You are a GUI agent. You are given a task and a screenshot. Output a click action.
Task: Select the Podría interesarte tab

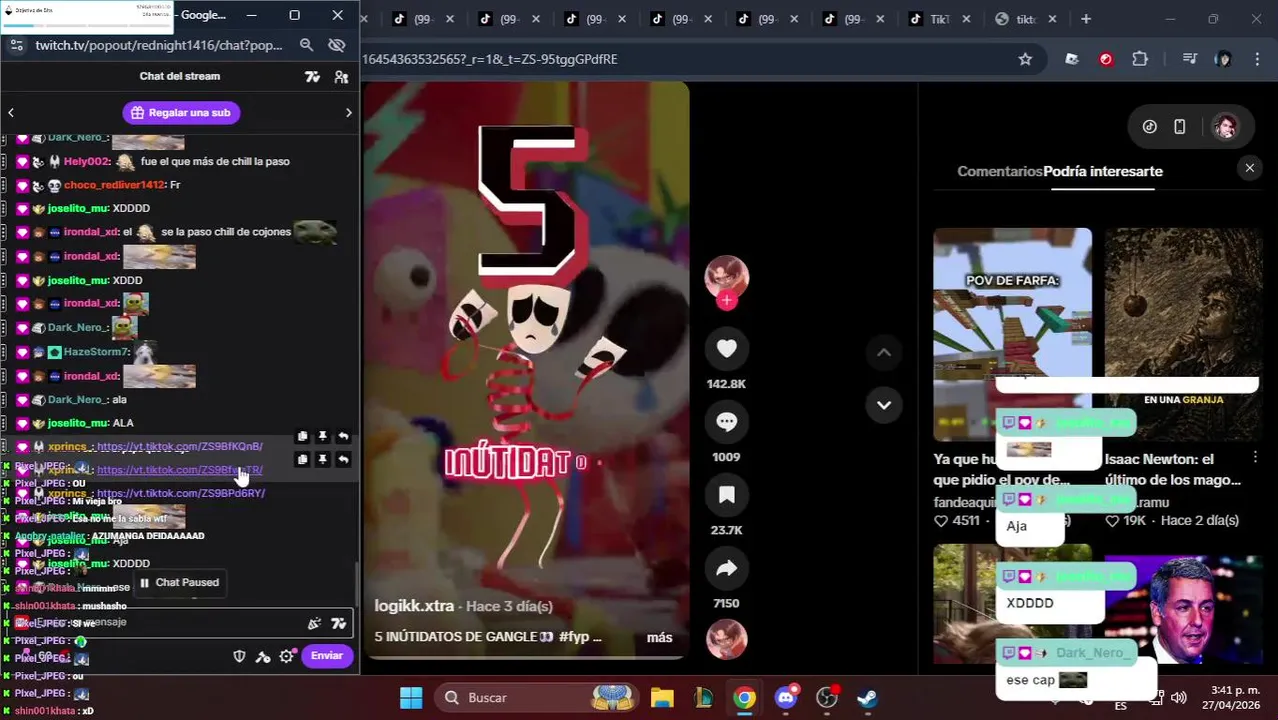coord(1103,171)
